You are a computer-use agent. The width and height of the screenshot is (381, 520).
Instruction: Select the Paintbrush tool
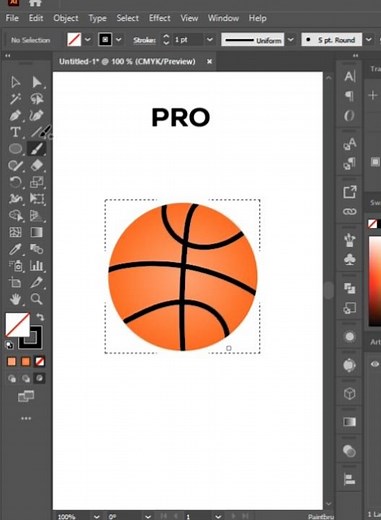37,149
